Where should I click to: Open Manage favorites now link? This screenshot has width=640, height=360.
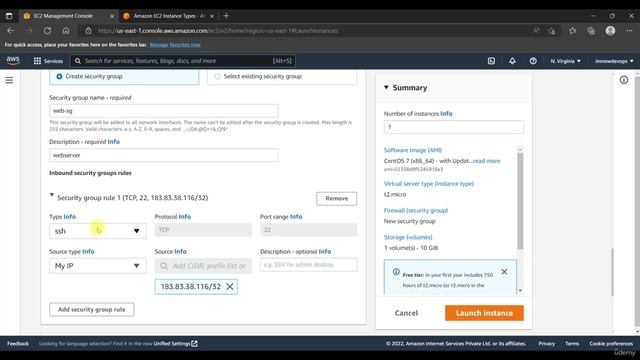(175, 45)
